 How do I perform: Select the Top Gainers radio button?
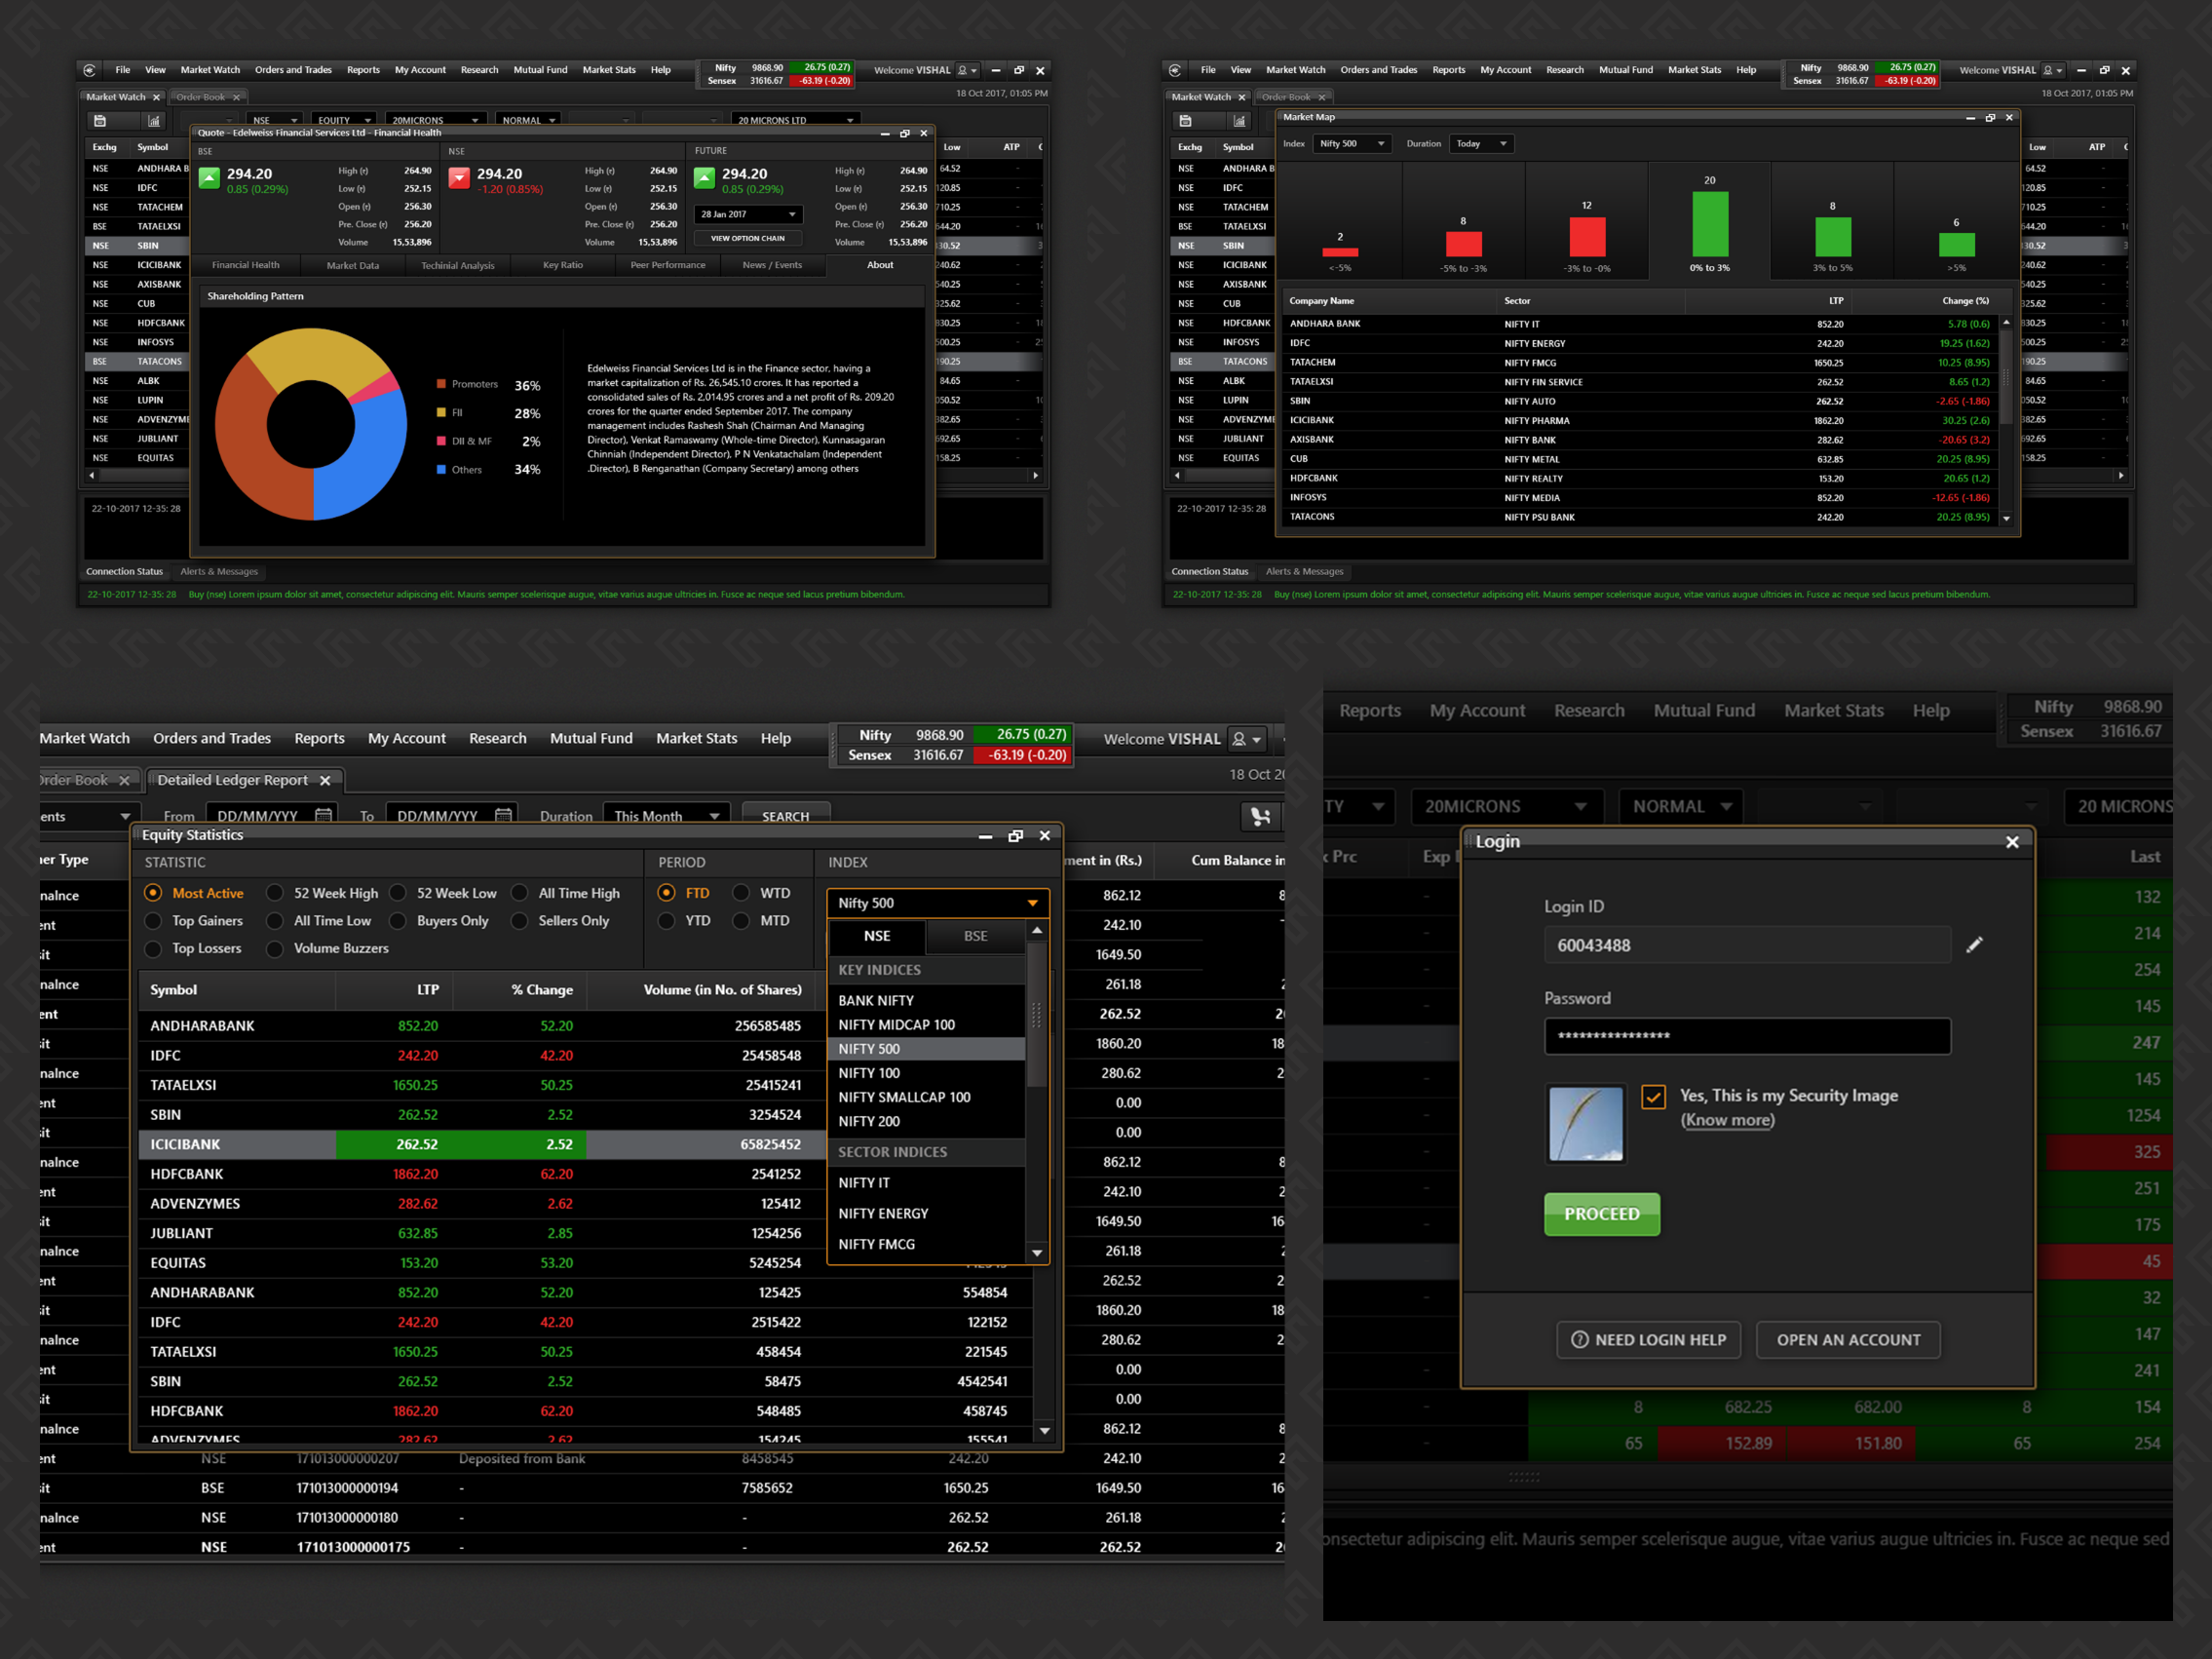click(x=153, y=920)
